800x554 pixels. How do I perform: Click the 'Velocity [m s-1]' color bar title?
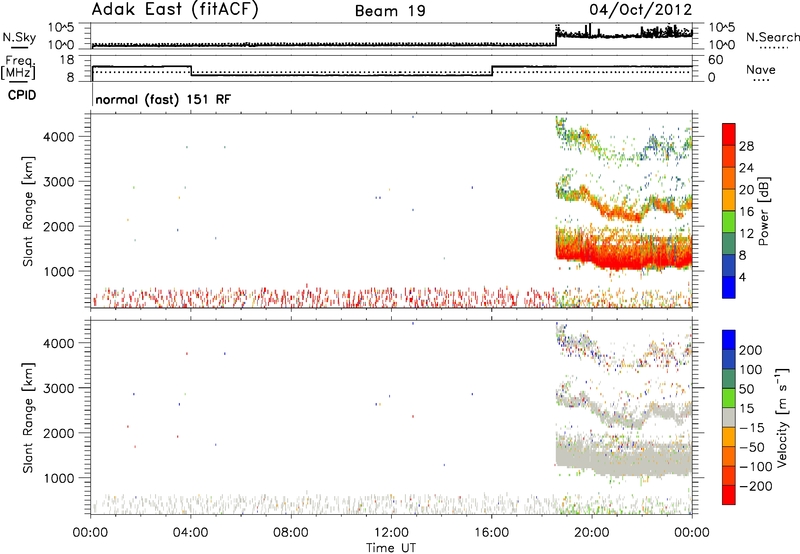click(x=782, y=417)
